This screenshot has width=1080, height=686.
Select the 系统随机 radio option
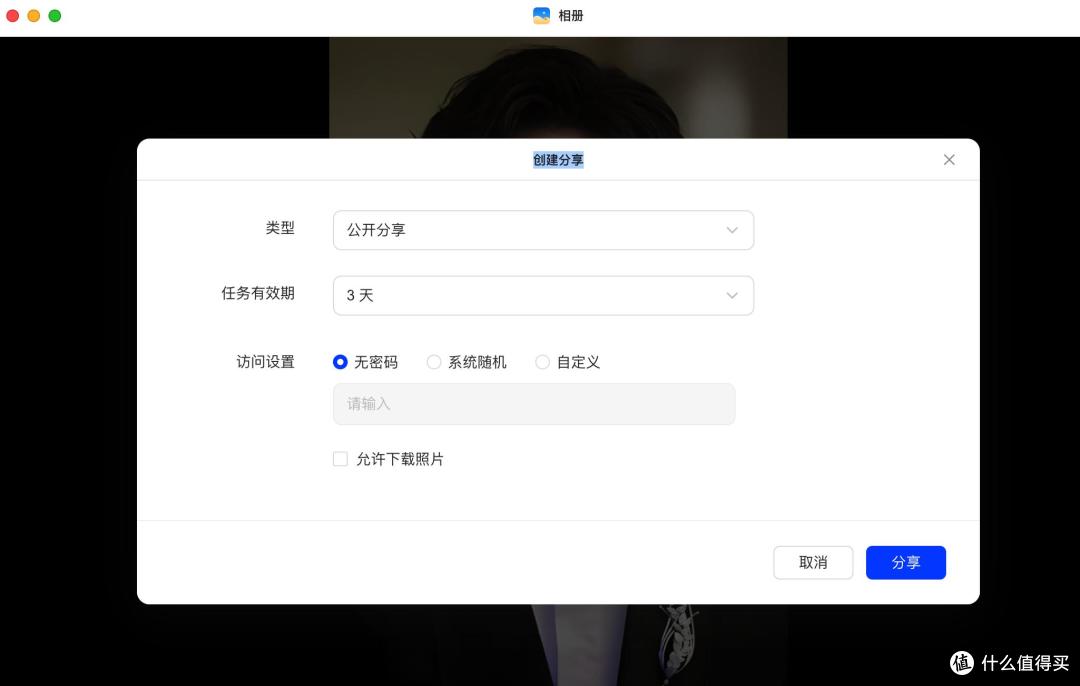(x=434, y=362)
